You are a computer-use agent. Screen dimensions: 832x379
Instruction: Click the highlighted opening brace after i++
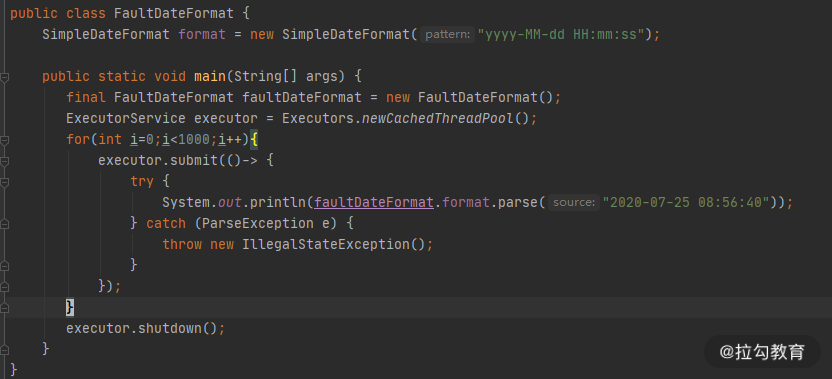coord(254,140)
